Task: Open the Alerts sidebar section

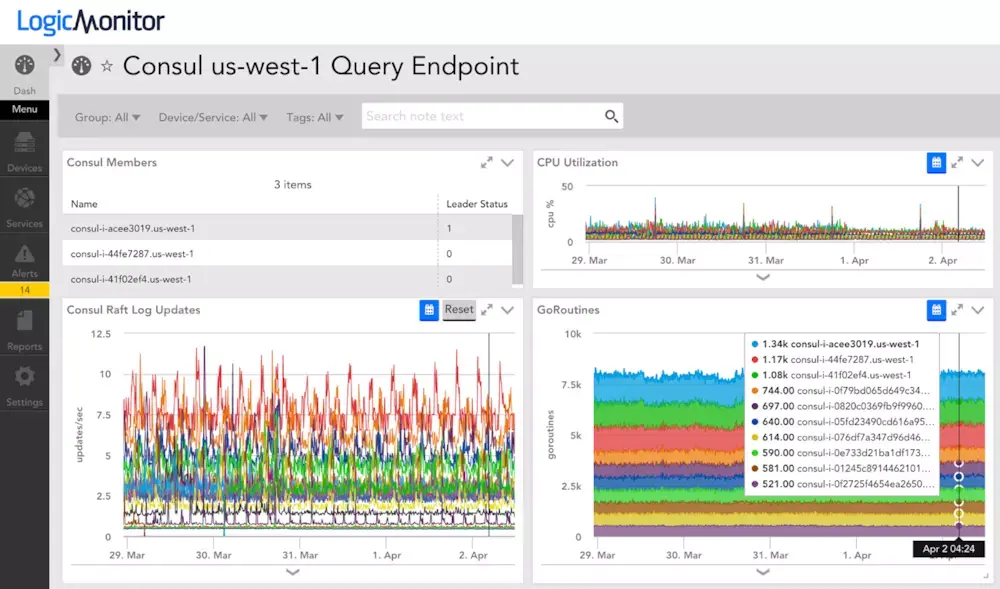Action: [24, 261]
